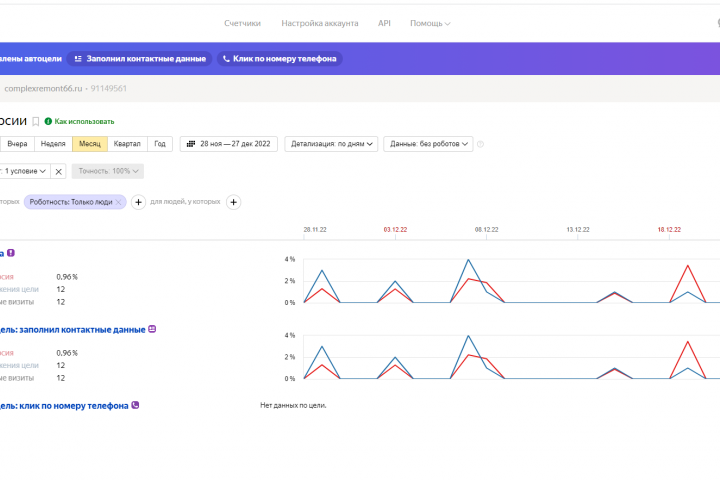
Task: Open Настройка аккаунта in top navigation
Action: pyautogui.click(x=320, y=23)
